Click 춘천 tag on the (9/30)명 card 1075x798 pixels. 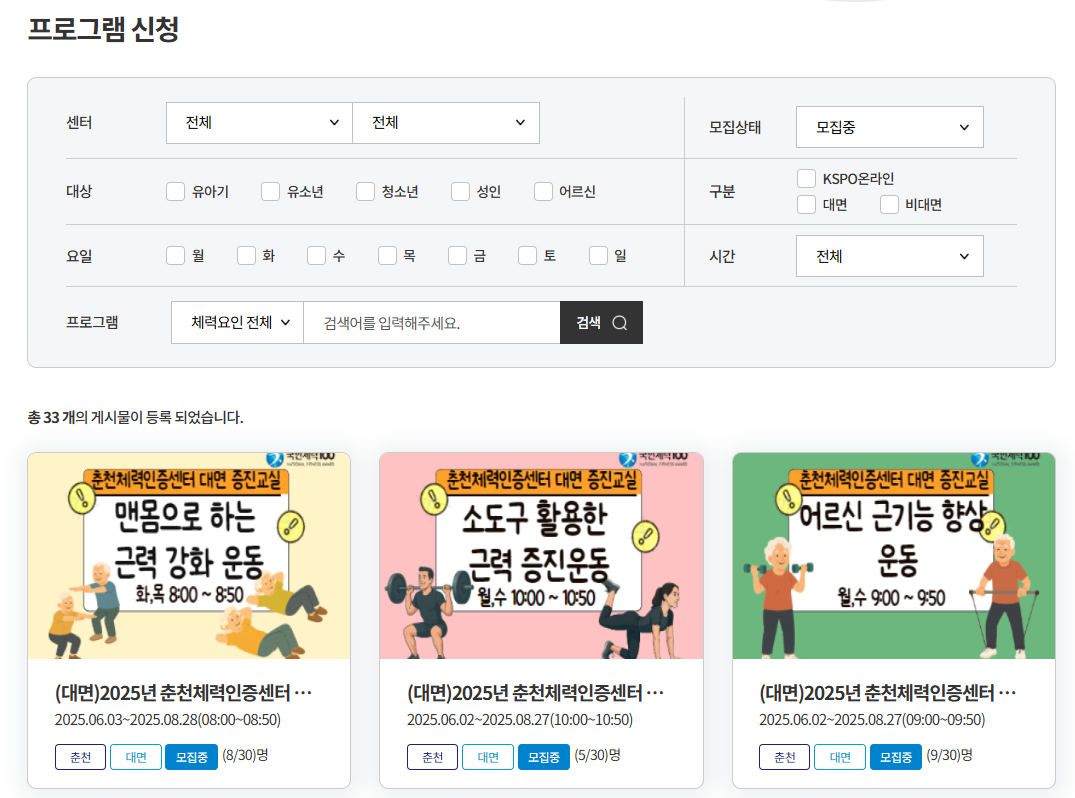[x=785, y=757]
